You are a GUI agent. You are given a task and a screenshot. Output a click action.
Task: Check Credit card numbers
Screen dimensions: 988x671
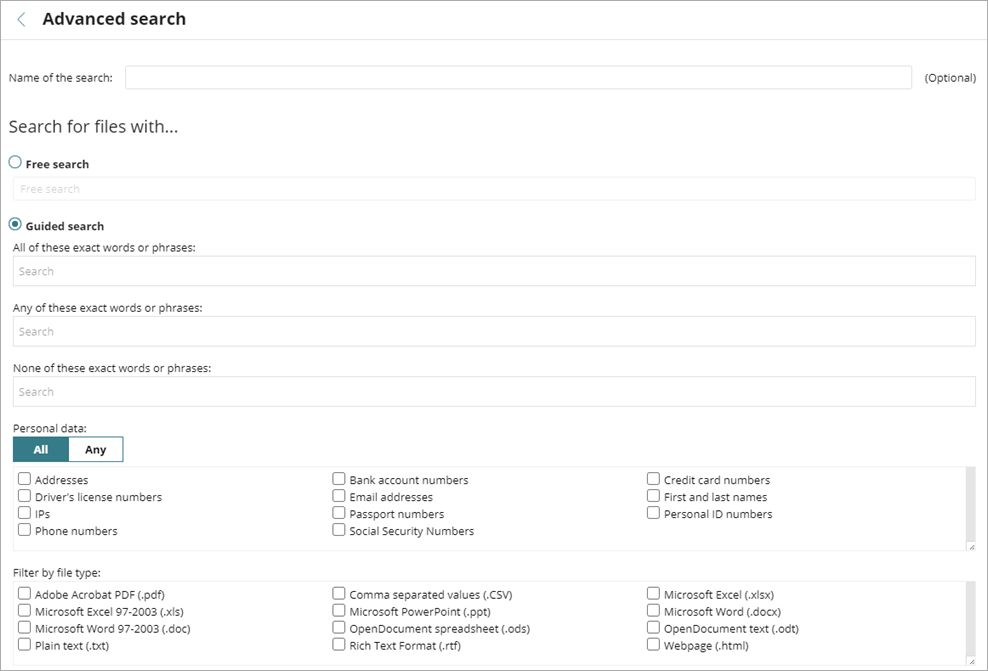(652, 479)
